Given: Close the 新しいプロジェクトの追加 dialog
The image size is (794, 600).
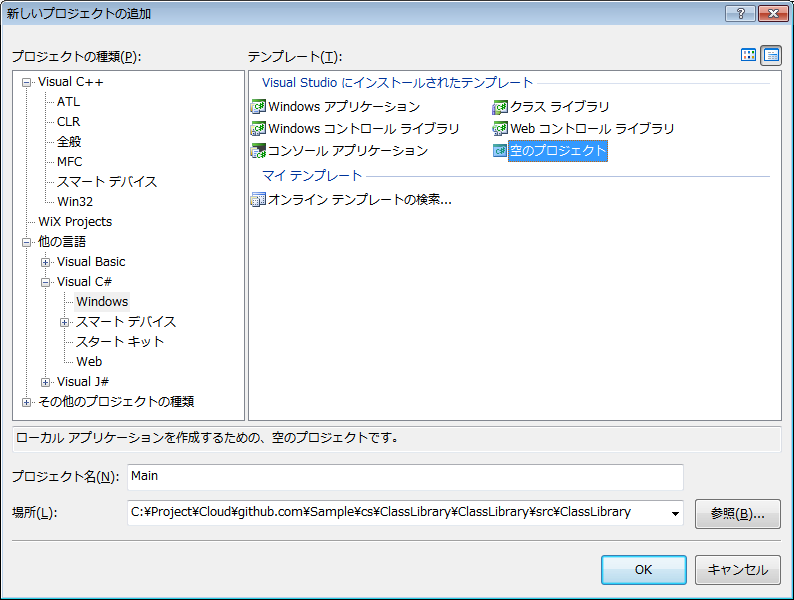Looking at the screenshot, I should (773, 14).
